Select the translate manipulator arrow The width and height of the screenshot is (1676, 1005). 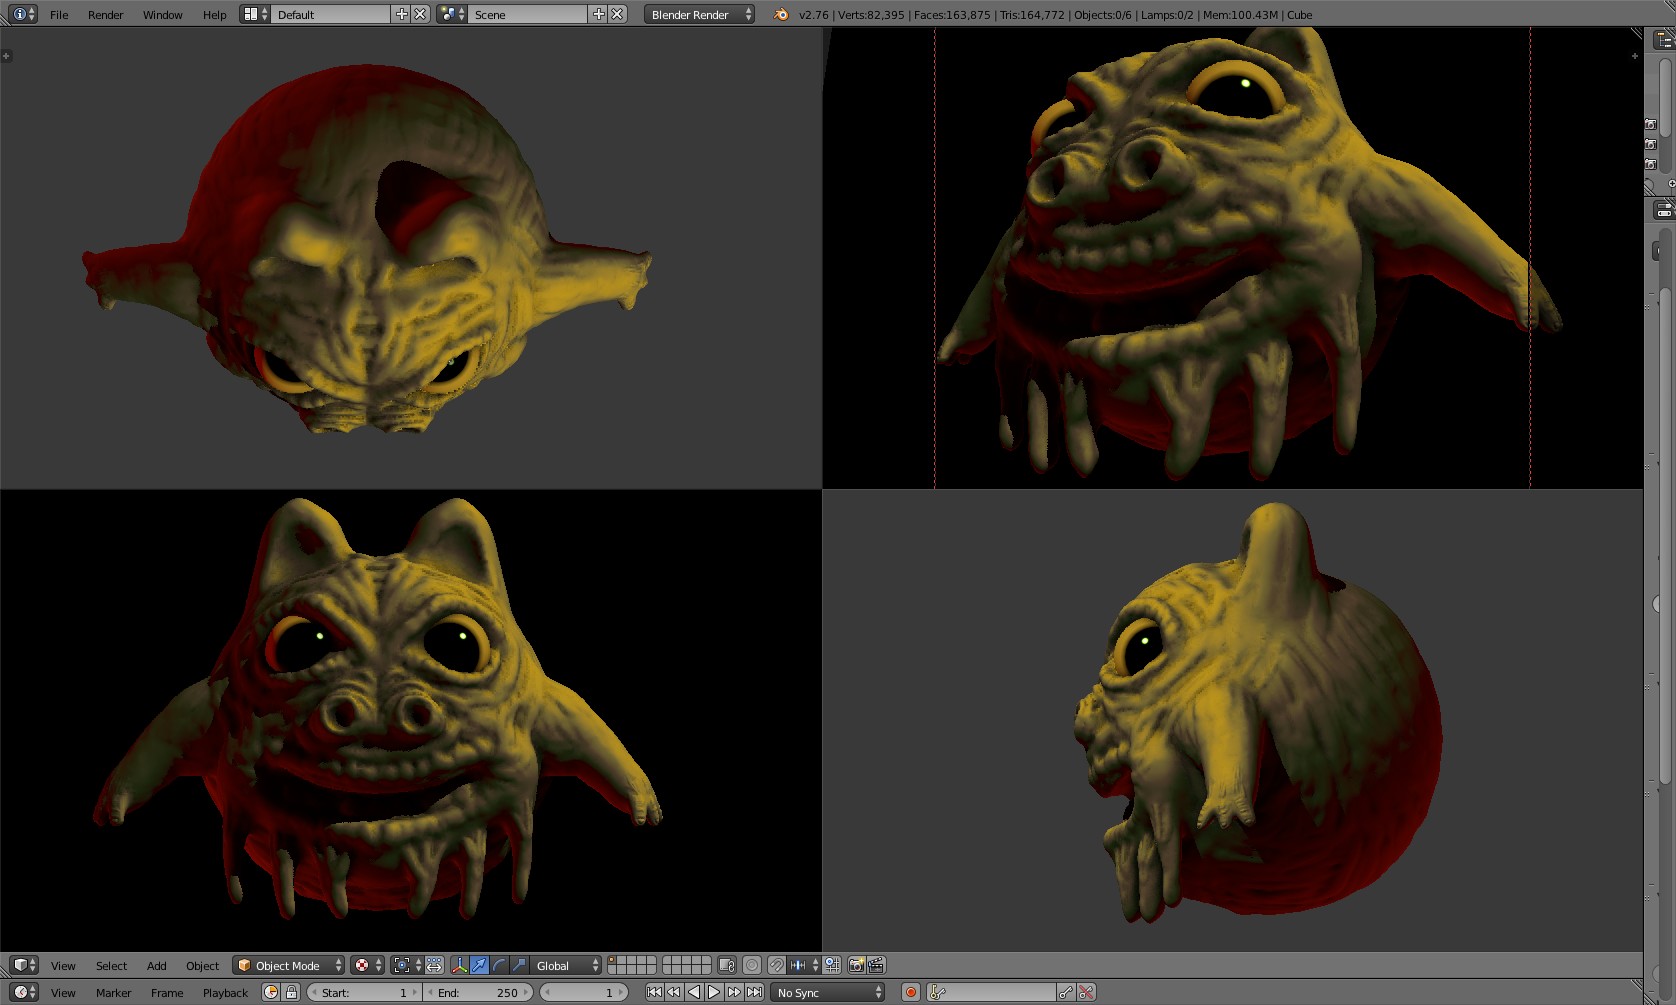pyautogui.click(x=479, y=965)
